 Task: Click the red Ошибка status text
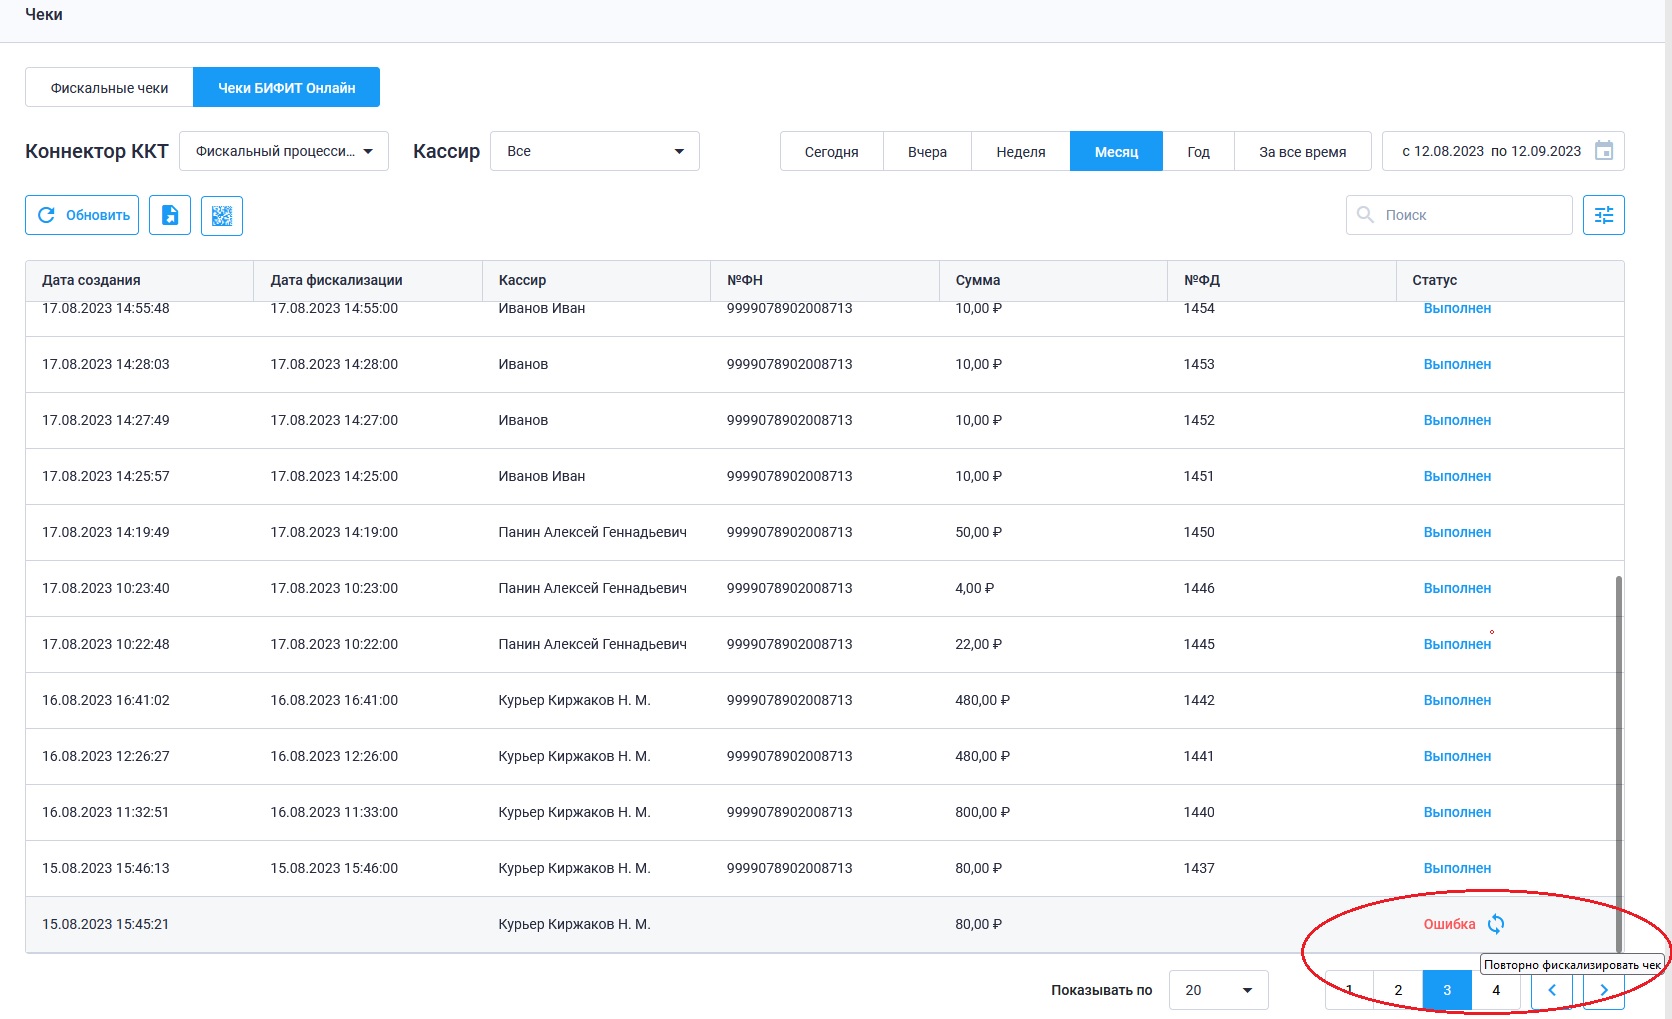[1449, 924]
